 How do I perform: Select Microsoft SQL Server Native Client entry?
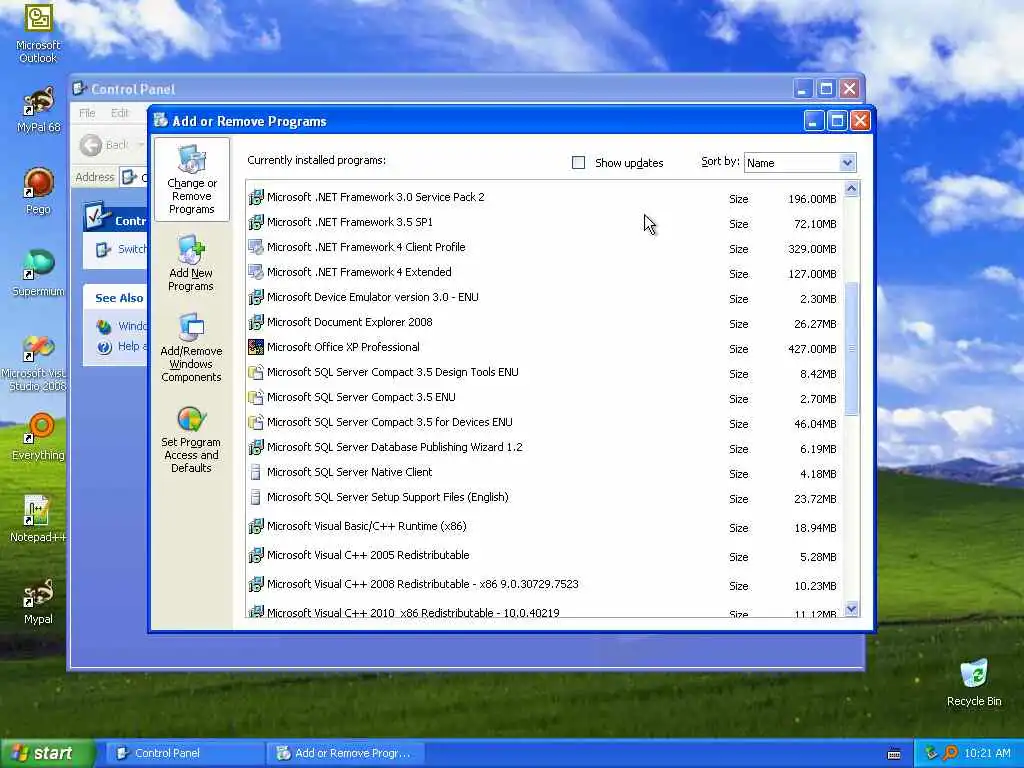[544, 472]
